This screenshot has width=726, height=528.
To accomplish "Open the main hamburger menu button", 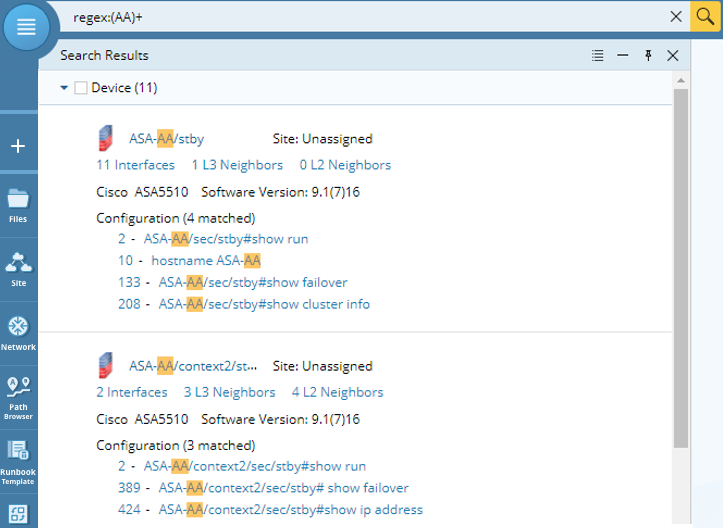I will click(x=26, y=27).
